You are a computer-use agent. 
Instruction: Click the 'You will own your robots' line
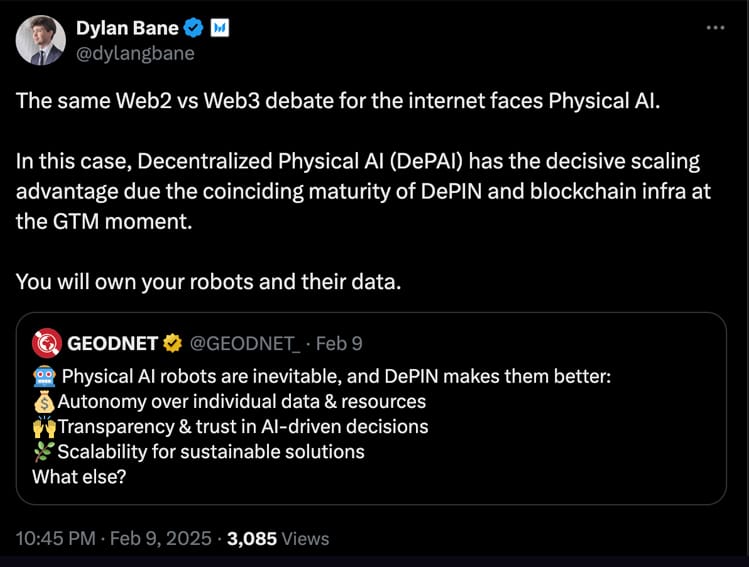208,282
